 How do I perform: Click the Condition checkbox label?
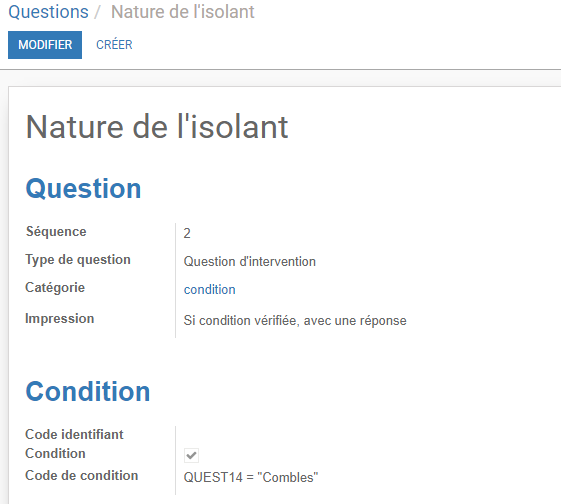[55, 453]
